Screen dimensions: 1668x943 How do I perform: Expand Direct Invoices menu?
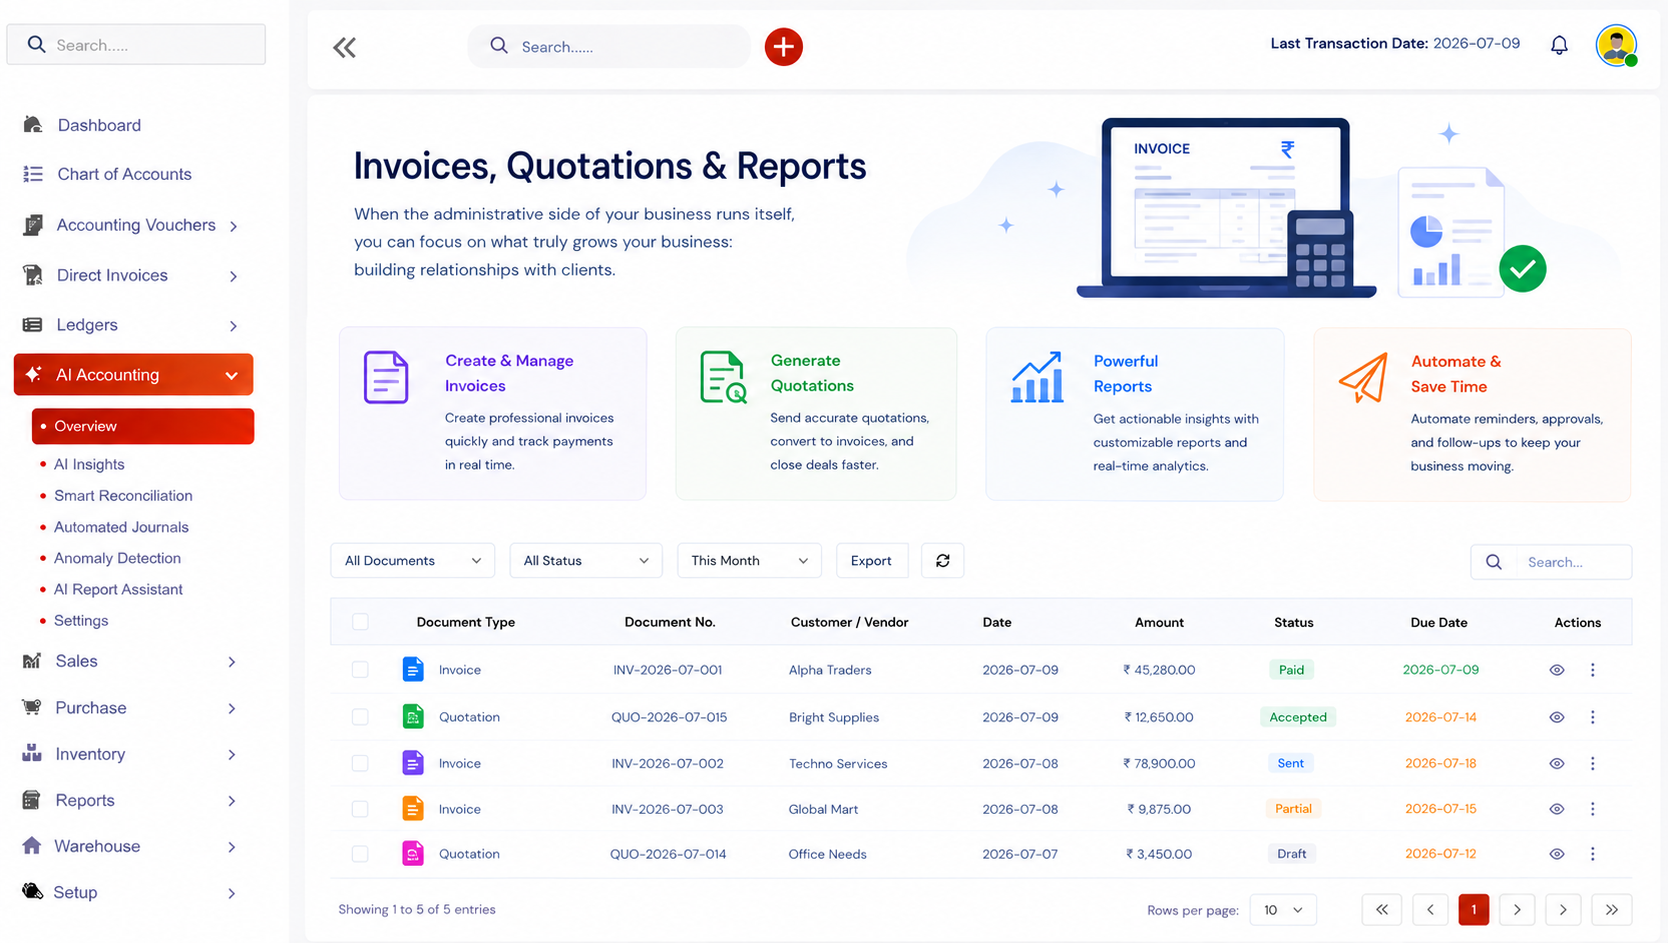coord(133,275)
